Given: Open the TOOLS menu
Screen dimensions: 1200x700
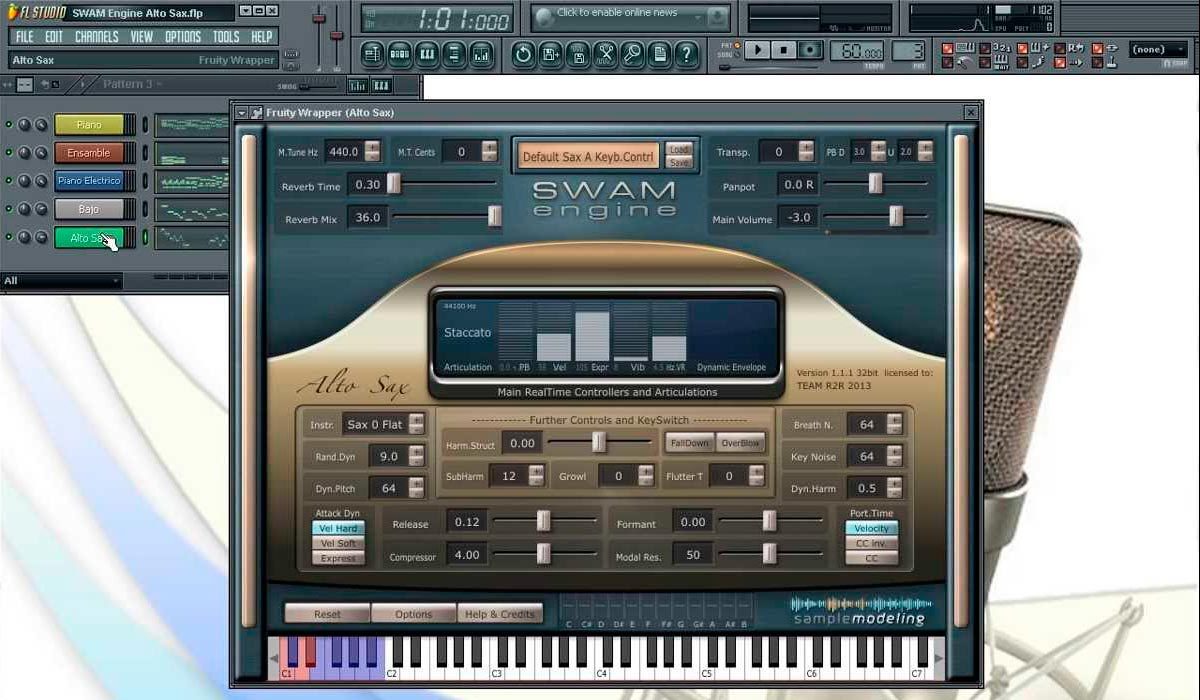Looking at the screenshot, I should tap(226, 37).
